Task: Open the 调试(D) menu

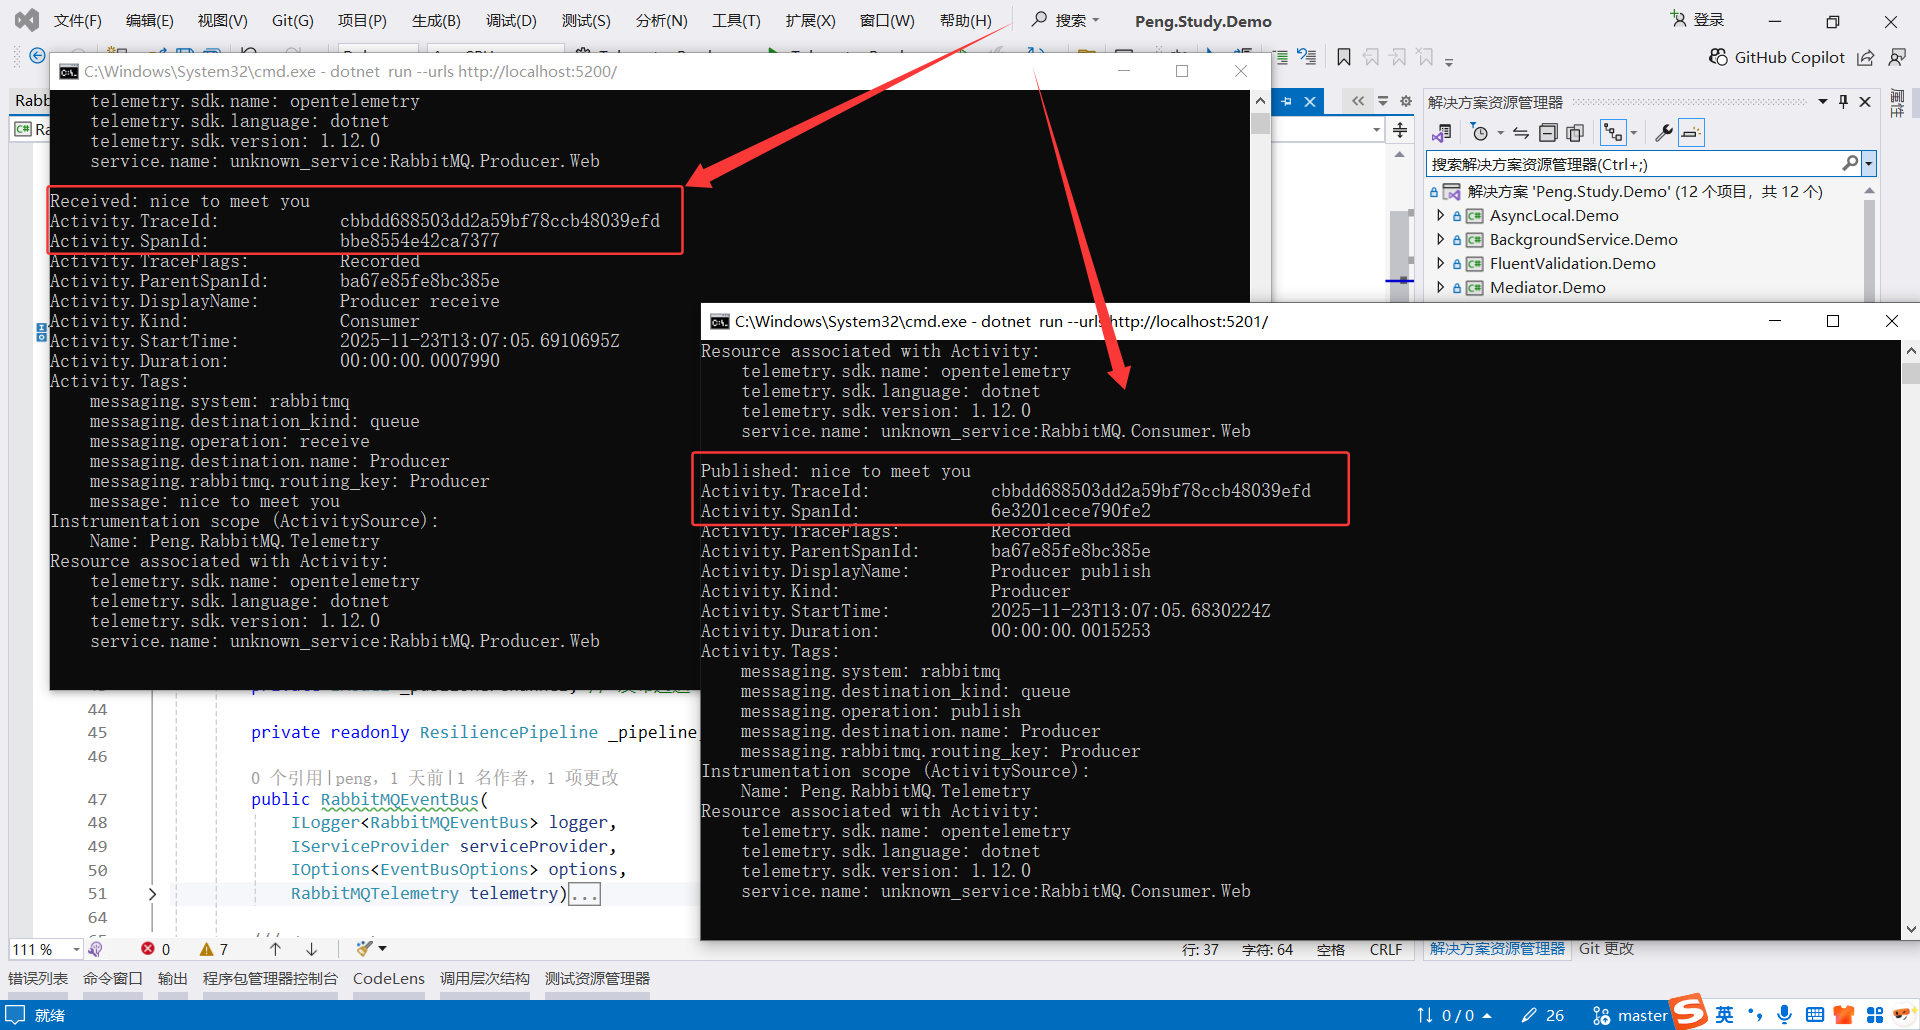Action: click(511, 21)
